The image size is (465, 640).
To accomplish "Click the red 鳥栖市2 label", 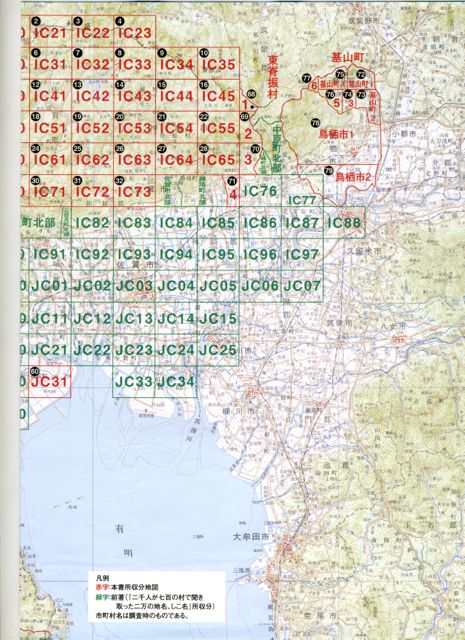I will click(x=353, y=177).
